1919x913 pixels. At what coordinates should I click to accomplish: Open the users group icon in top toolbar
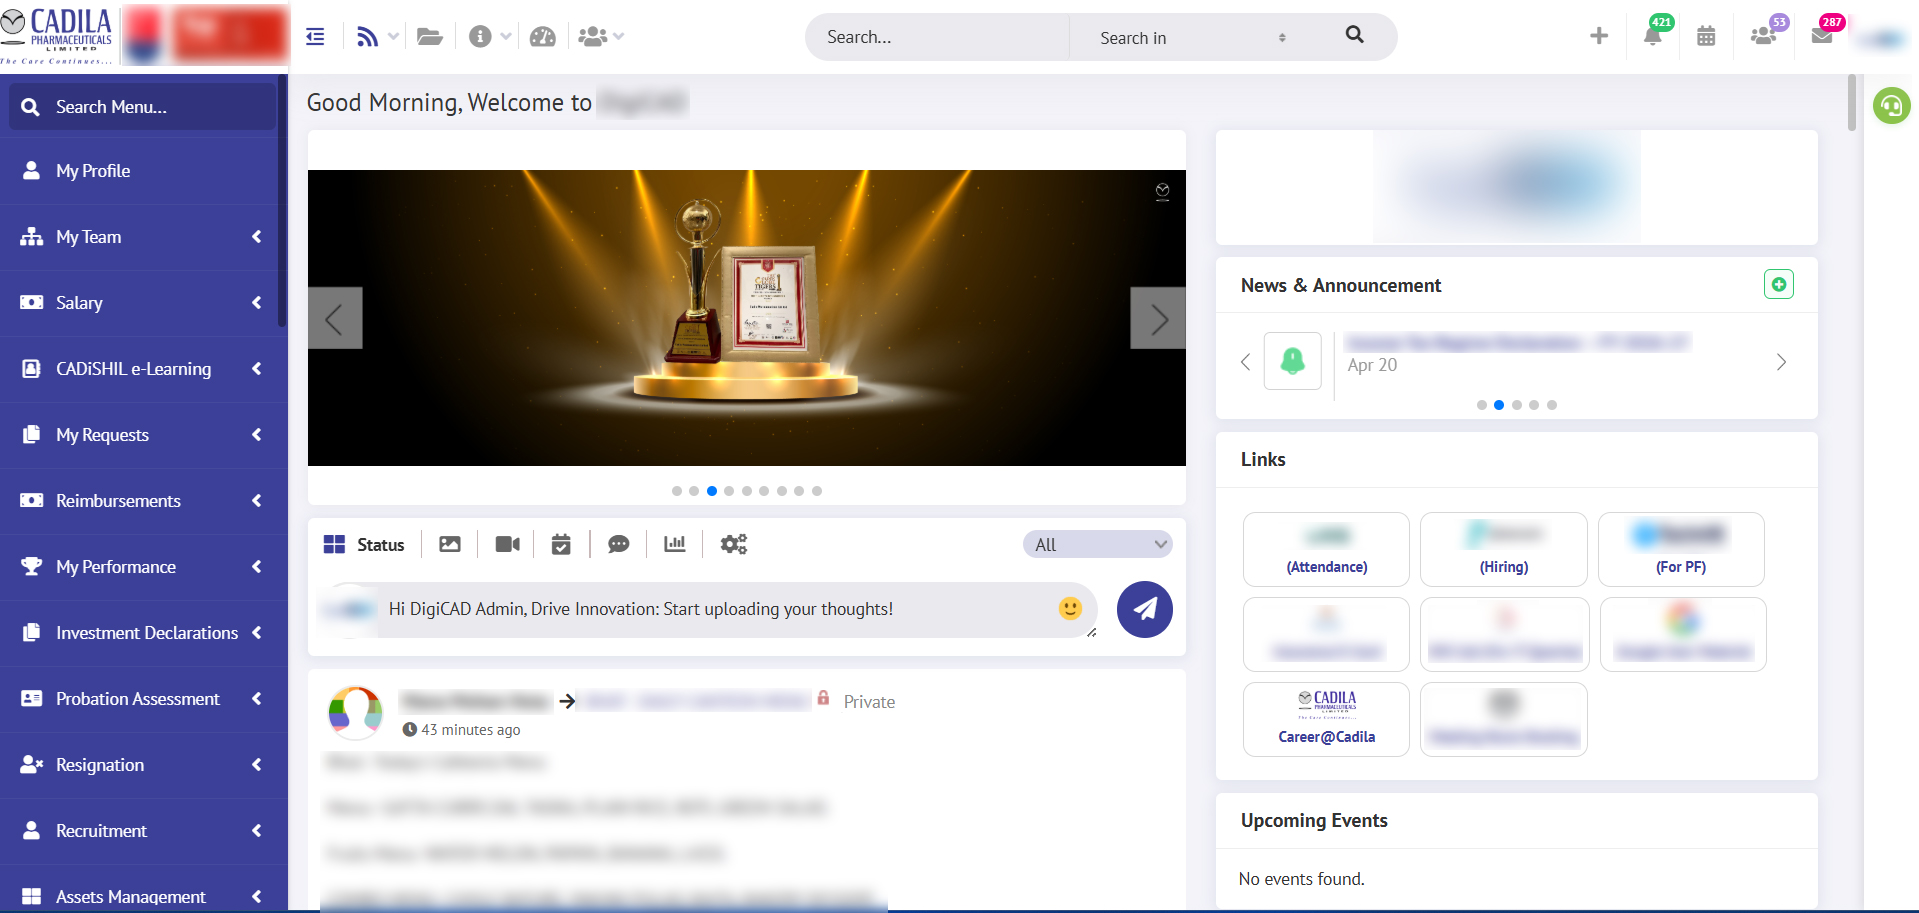point(593,37)
